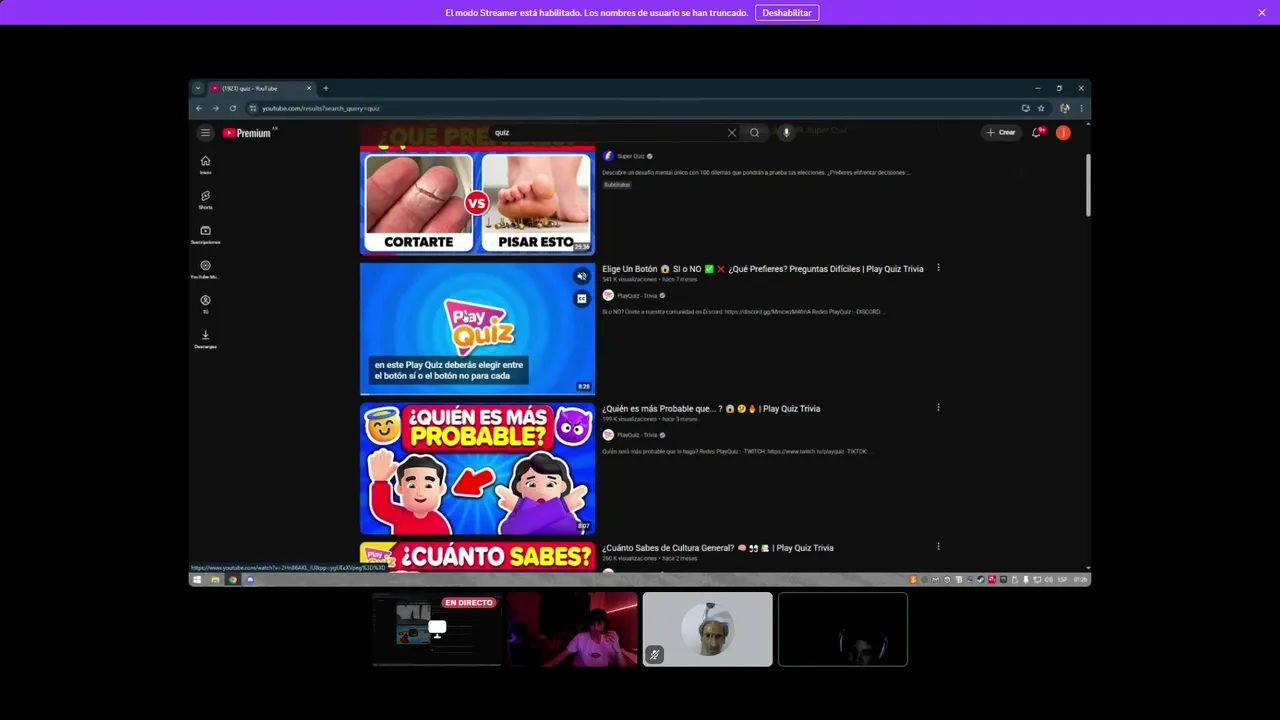Select the red-lit webcam participant tile

coord(572,629)
